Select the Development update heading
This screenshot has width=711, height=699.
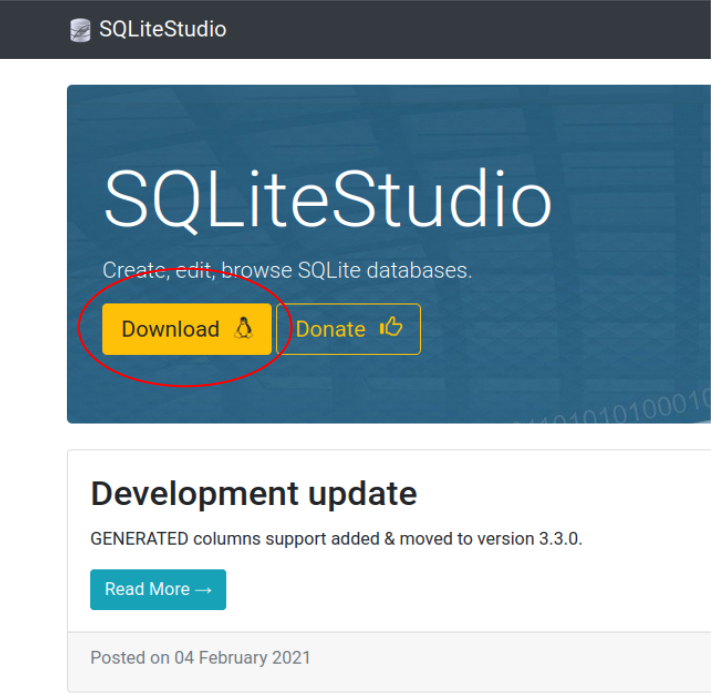[253, 493]
